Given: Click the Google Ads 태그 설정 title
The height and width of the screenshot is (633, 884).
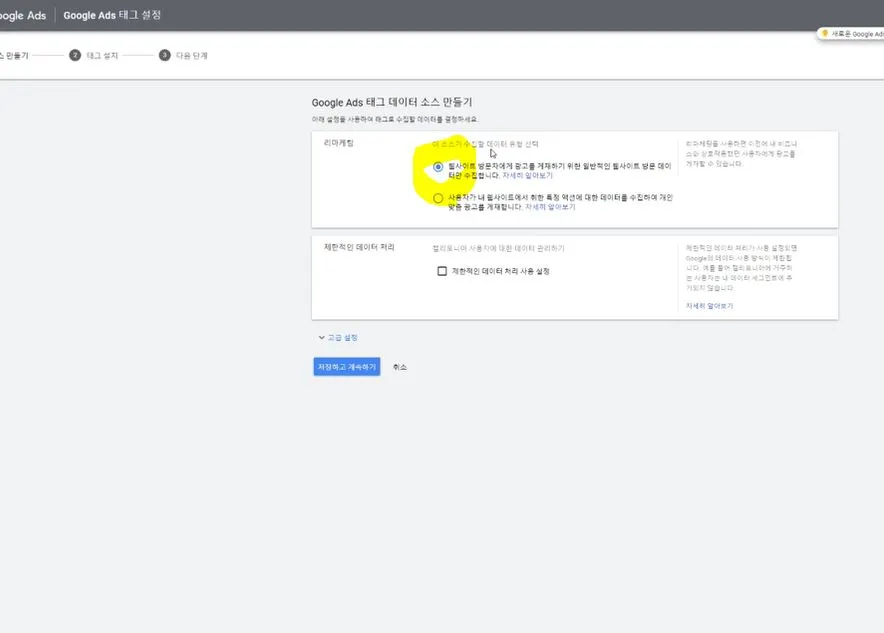Looking at the screenshot, I should point(114,15).
